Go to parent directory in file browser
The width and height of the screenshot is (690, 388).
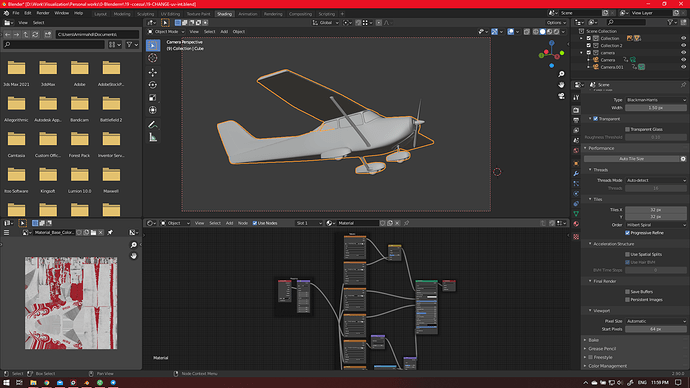(x=26, y=34)
